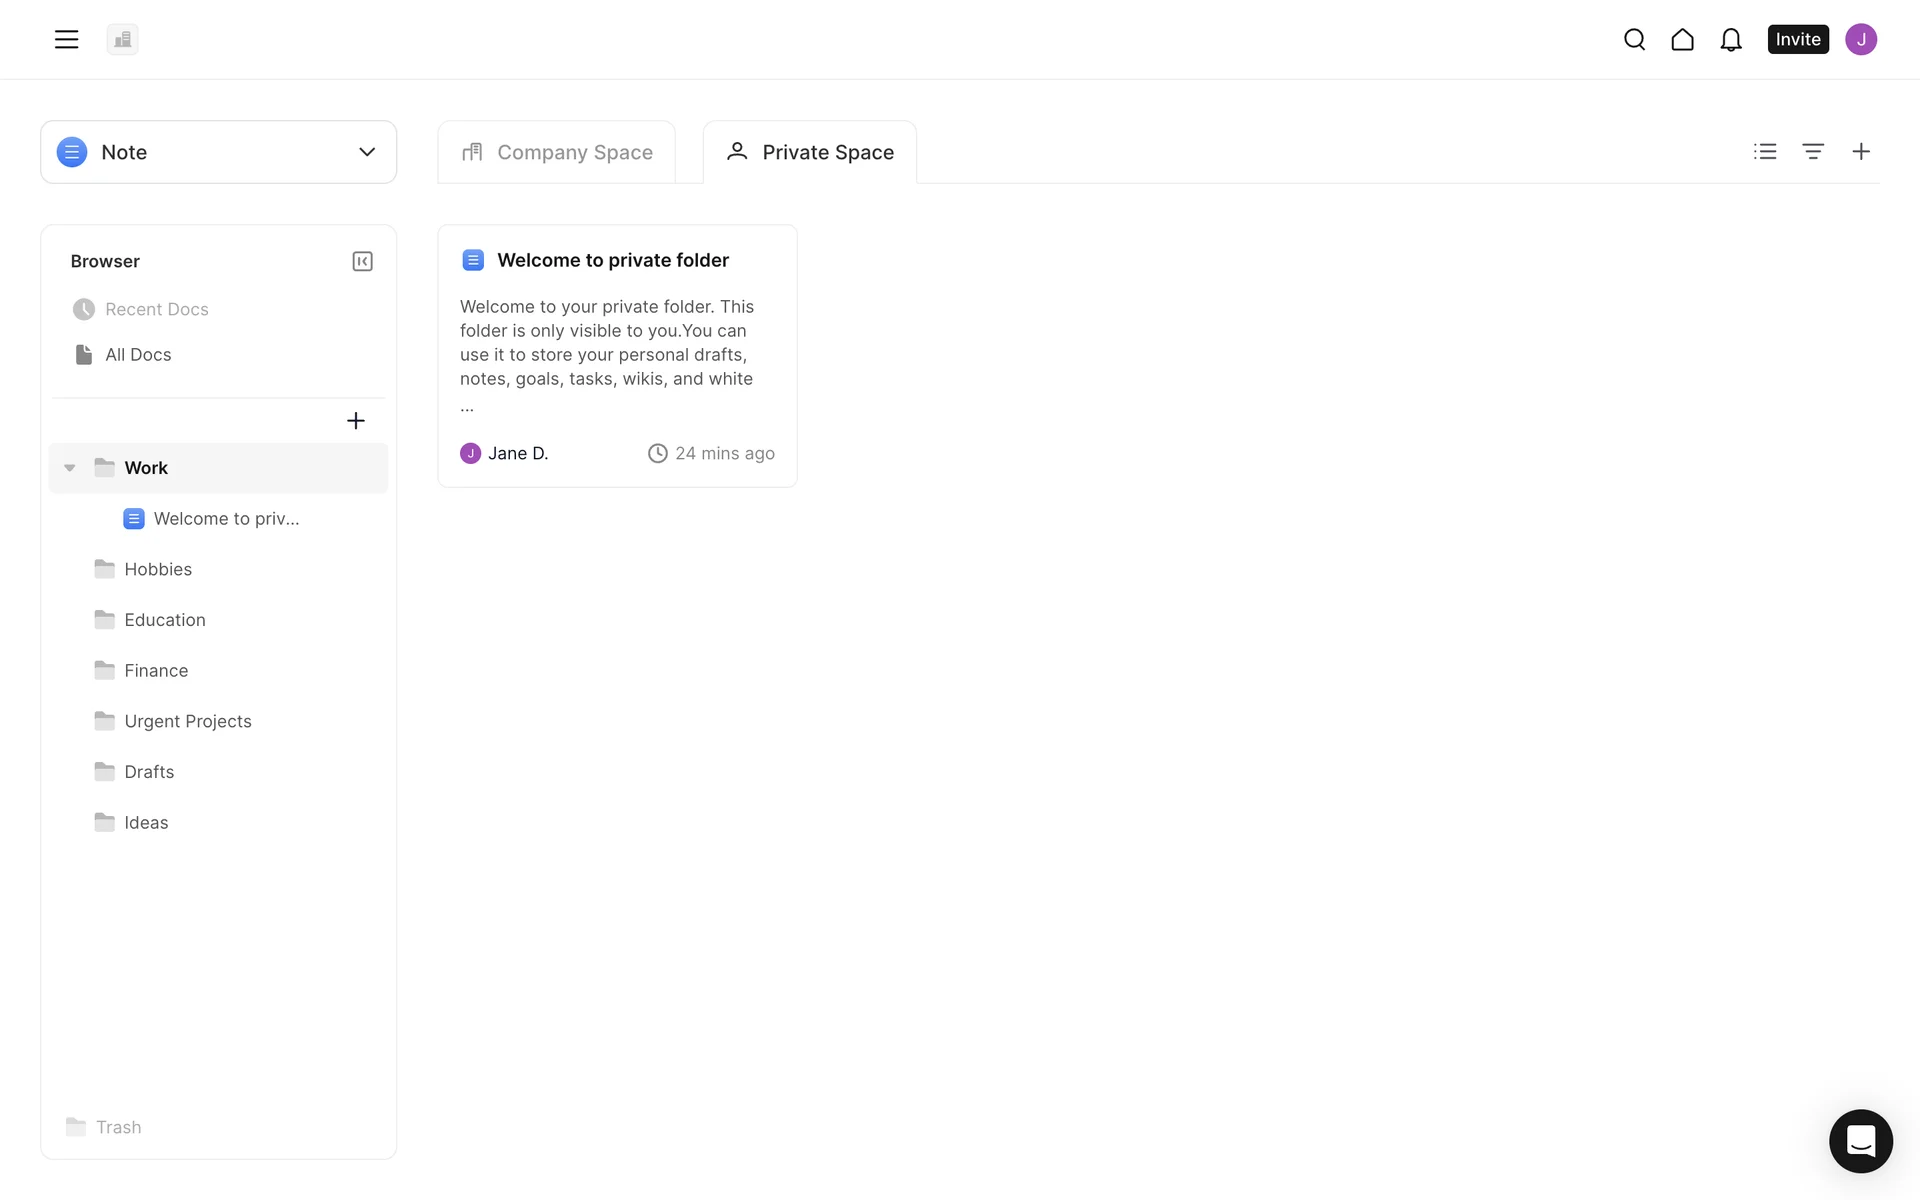Open the Note app dropdown
The height and width of the screenshot is (1200, 1920).
tap(218, 152)
